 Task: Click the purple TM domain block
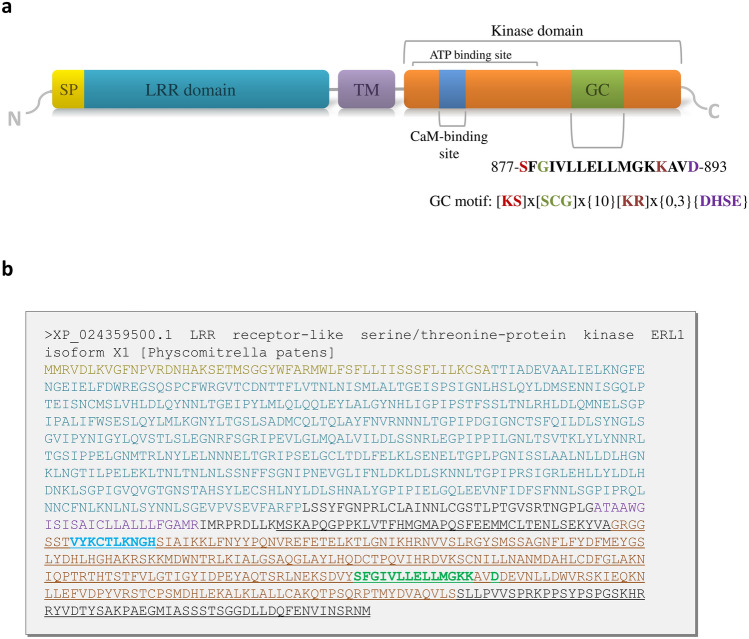coord(366,89)
